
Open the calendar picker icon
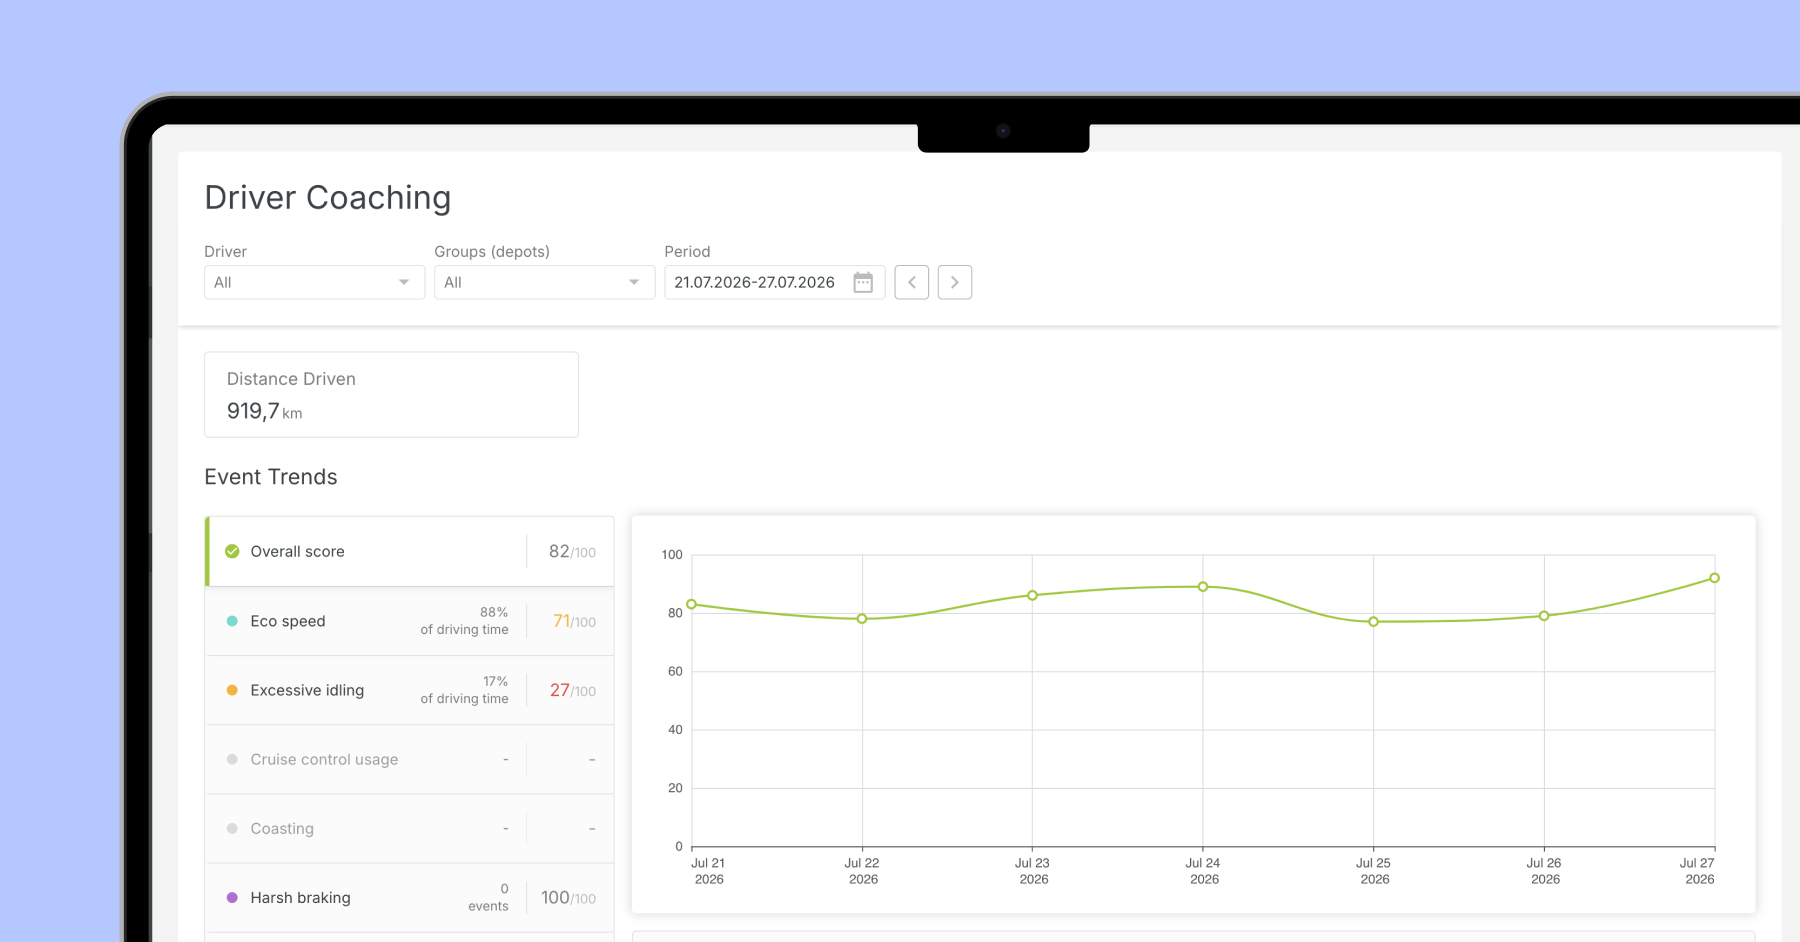pyautogui.click(x=863, y=282)
